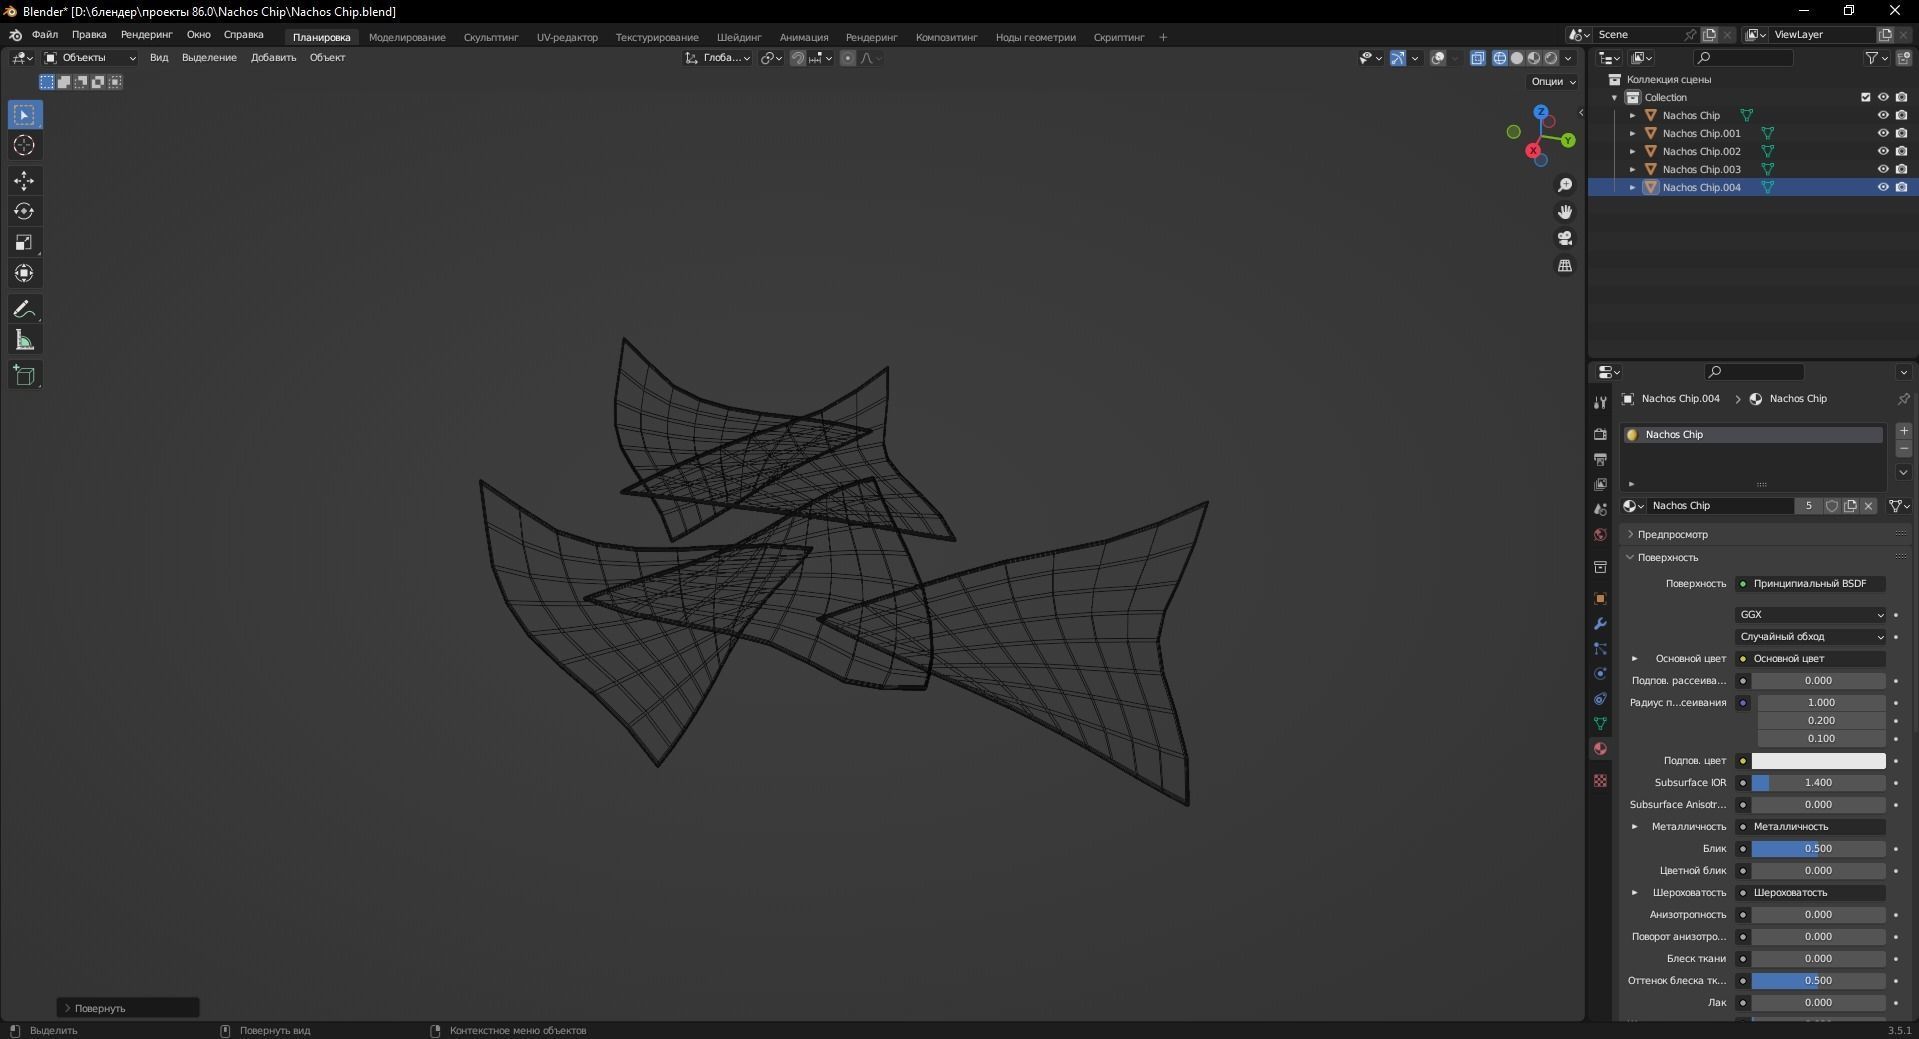Add a new material slot with plus
1919x1039 pixels.
click(1903, 431)
